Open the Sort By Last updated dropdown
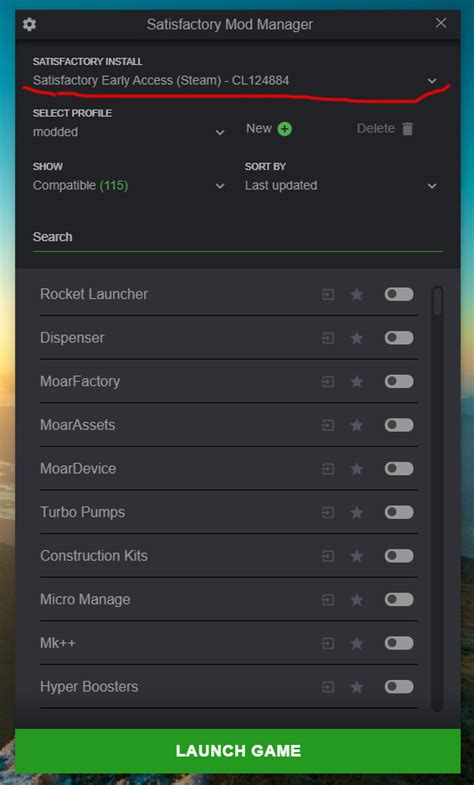 [341, 186]
